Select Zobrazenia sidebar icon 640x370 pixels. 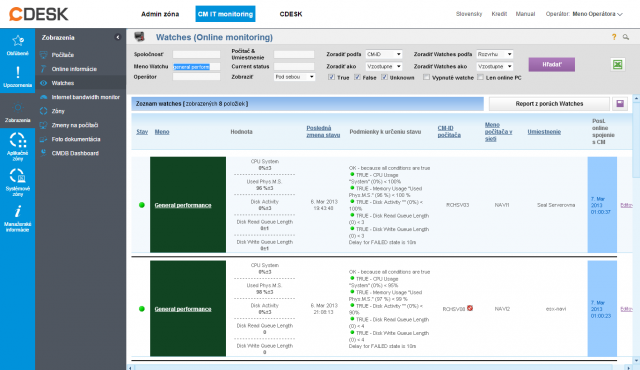click(18, 108)
